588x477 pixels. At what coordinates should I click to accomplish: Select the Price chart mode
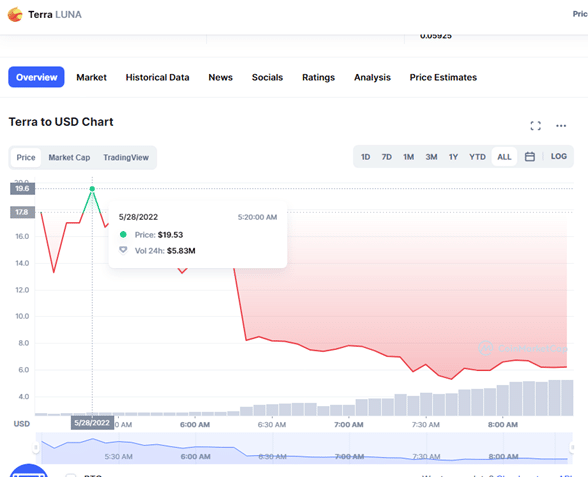pyautogui.click(x=26, y=158)
